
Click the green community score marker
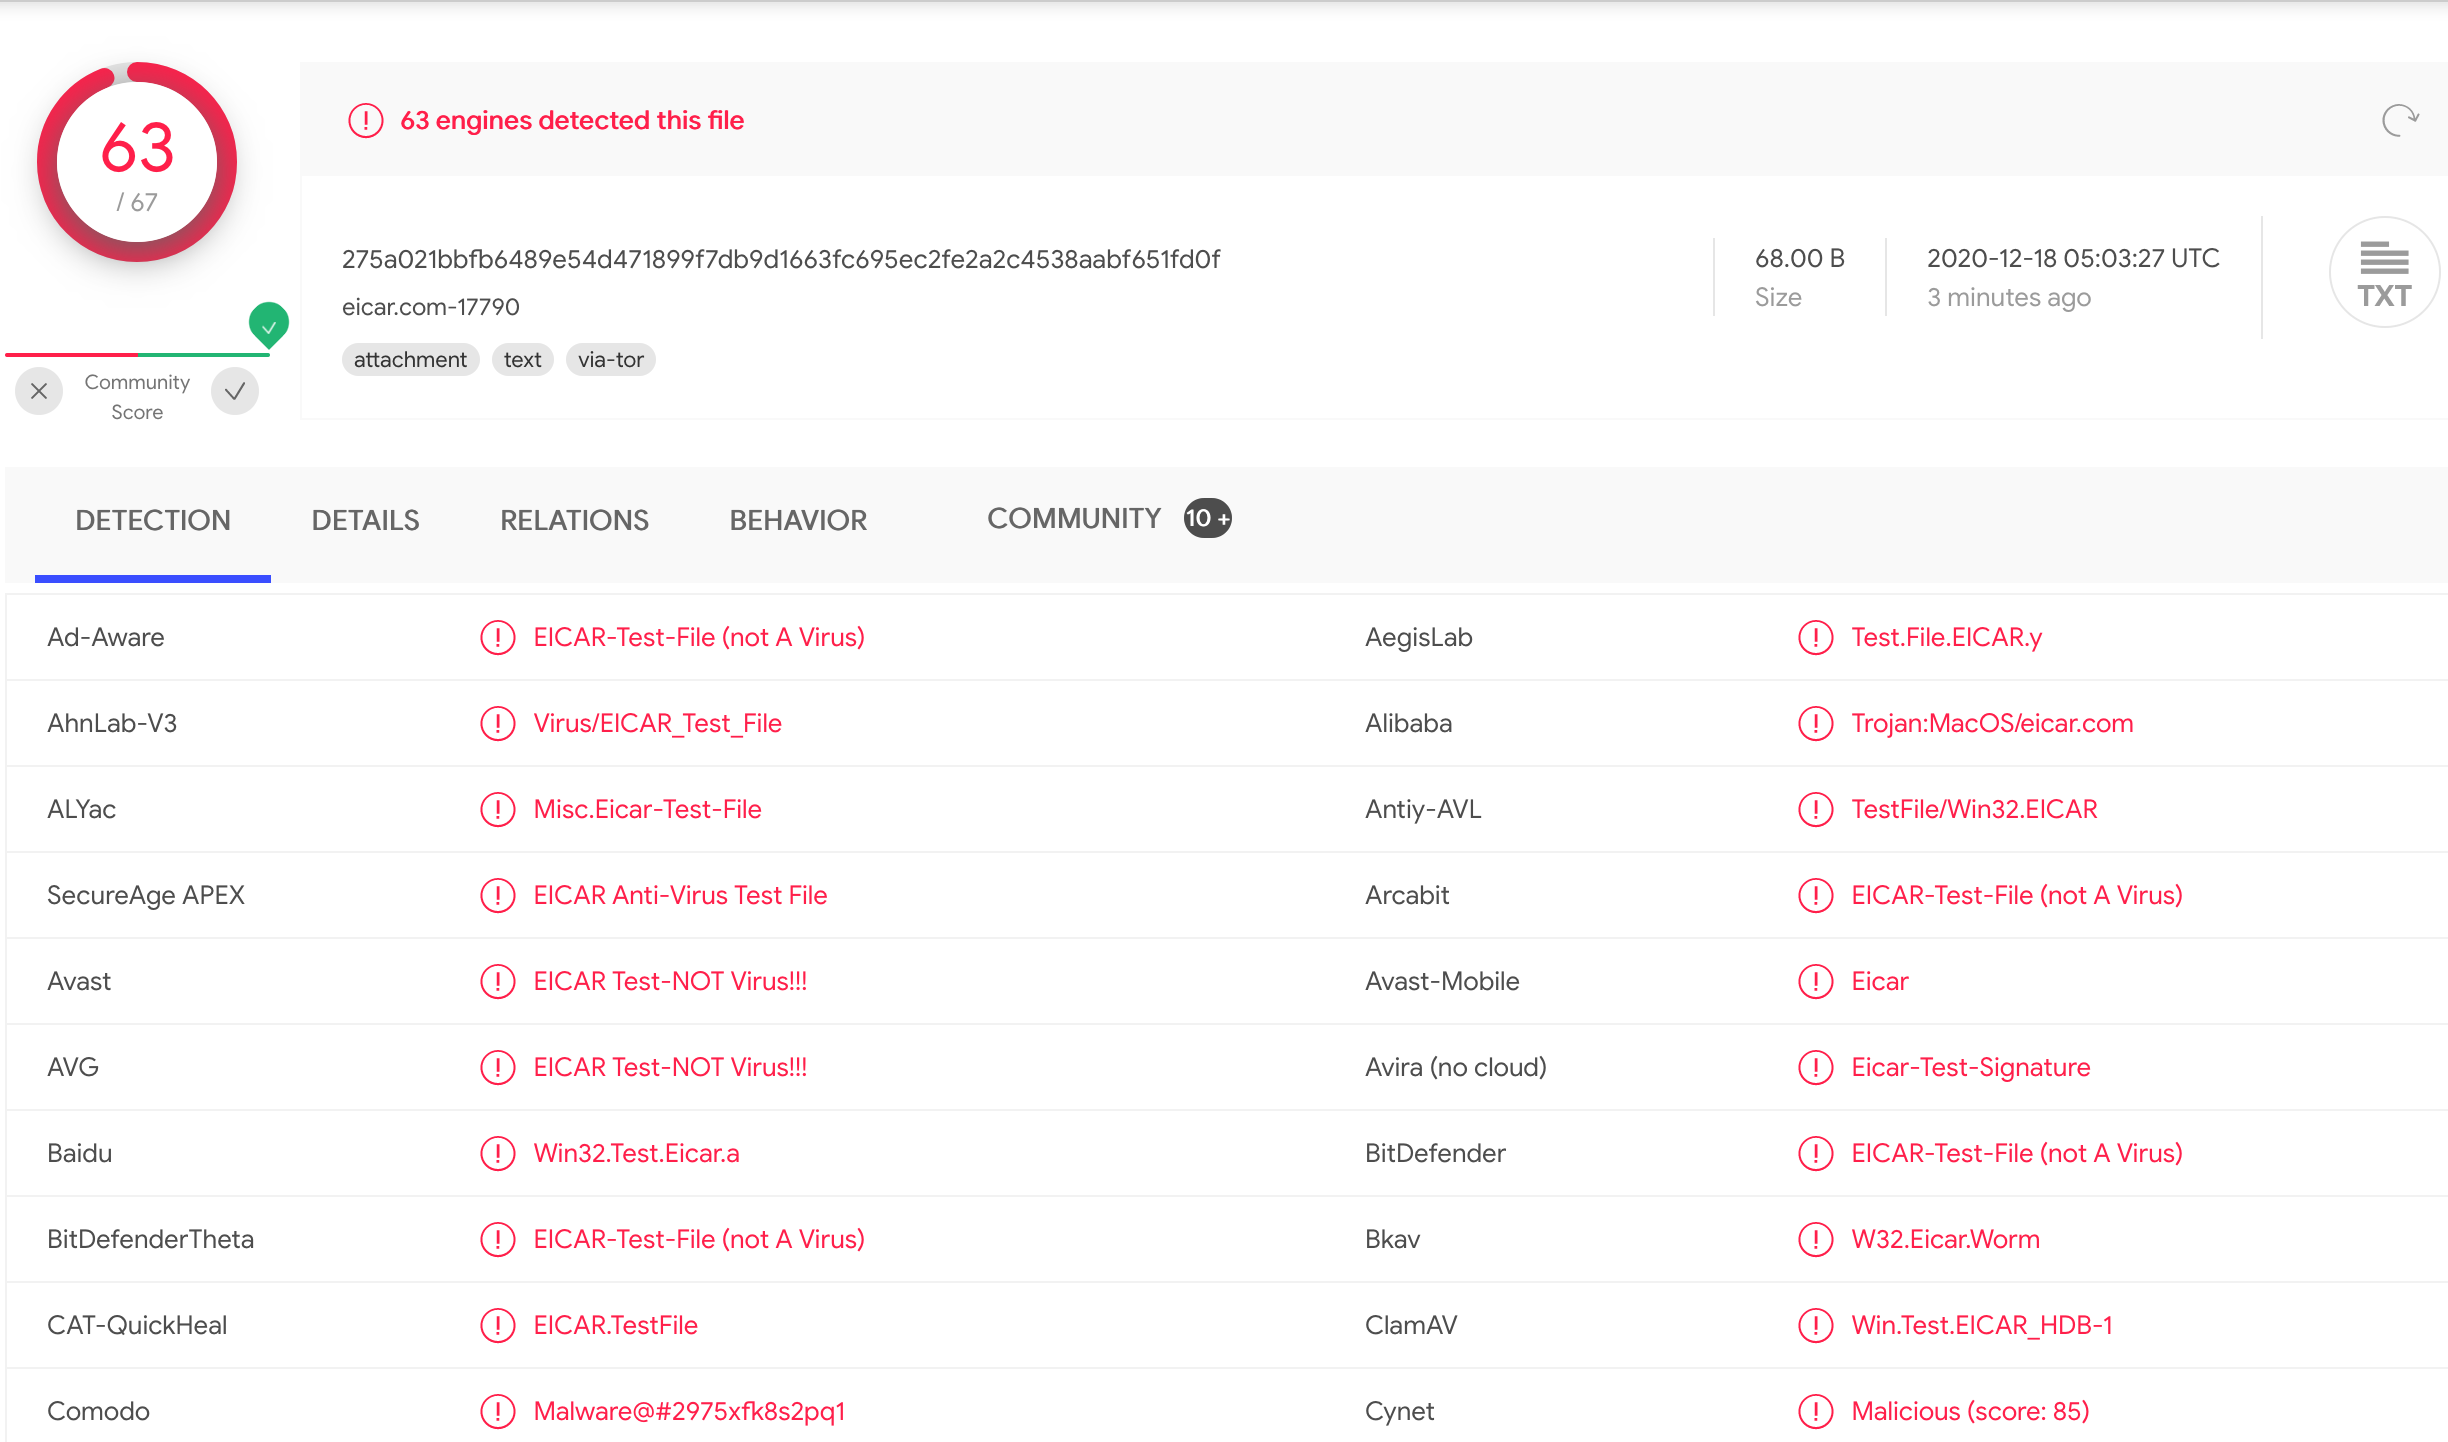(269, 325)
